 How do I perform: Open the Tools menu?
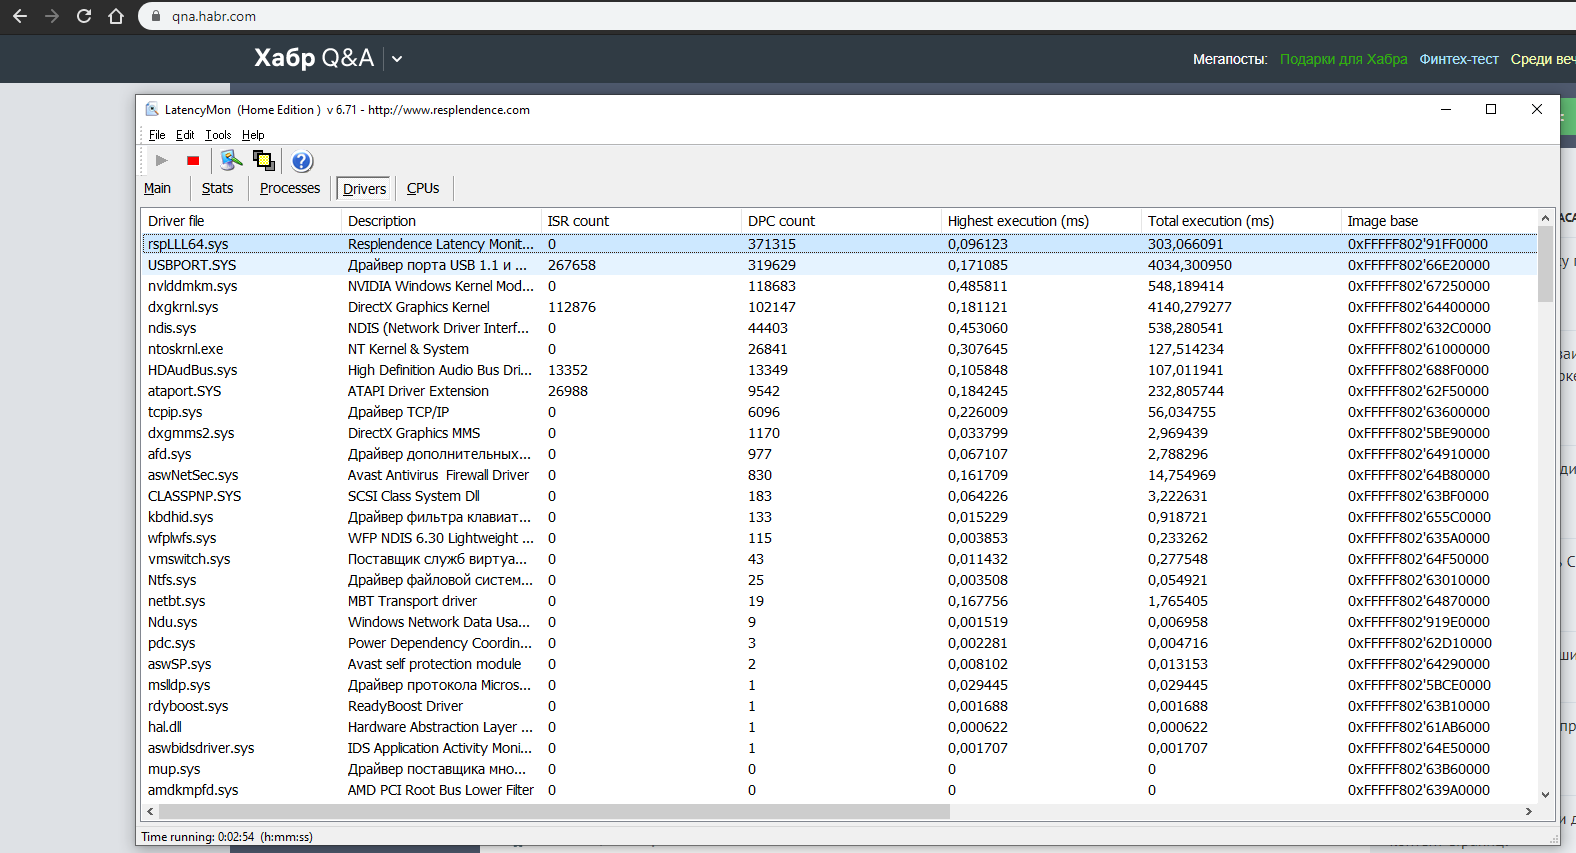pyautogui.click(x=218, y=135)
